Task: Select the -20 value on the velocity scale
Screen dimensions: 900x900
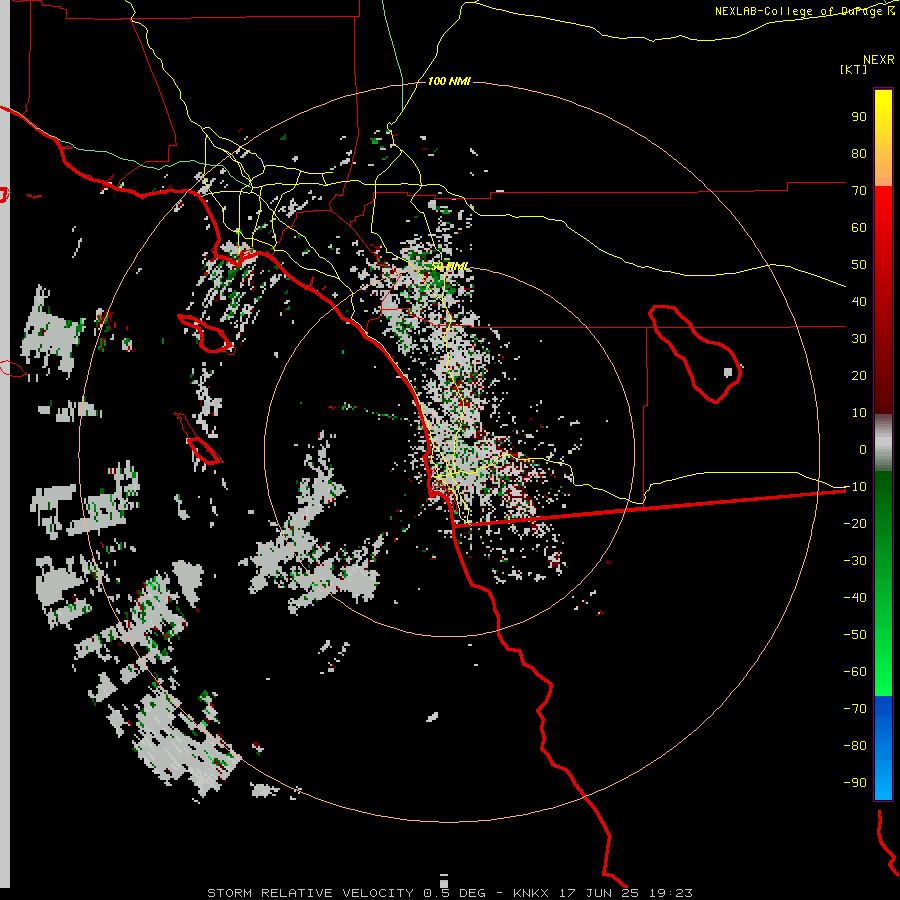Action: point(855,523)
